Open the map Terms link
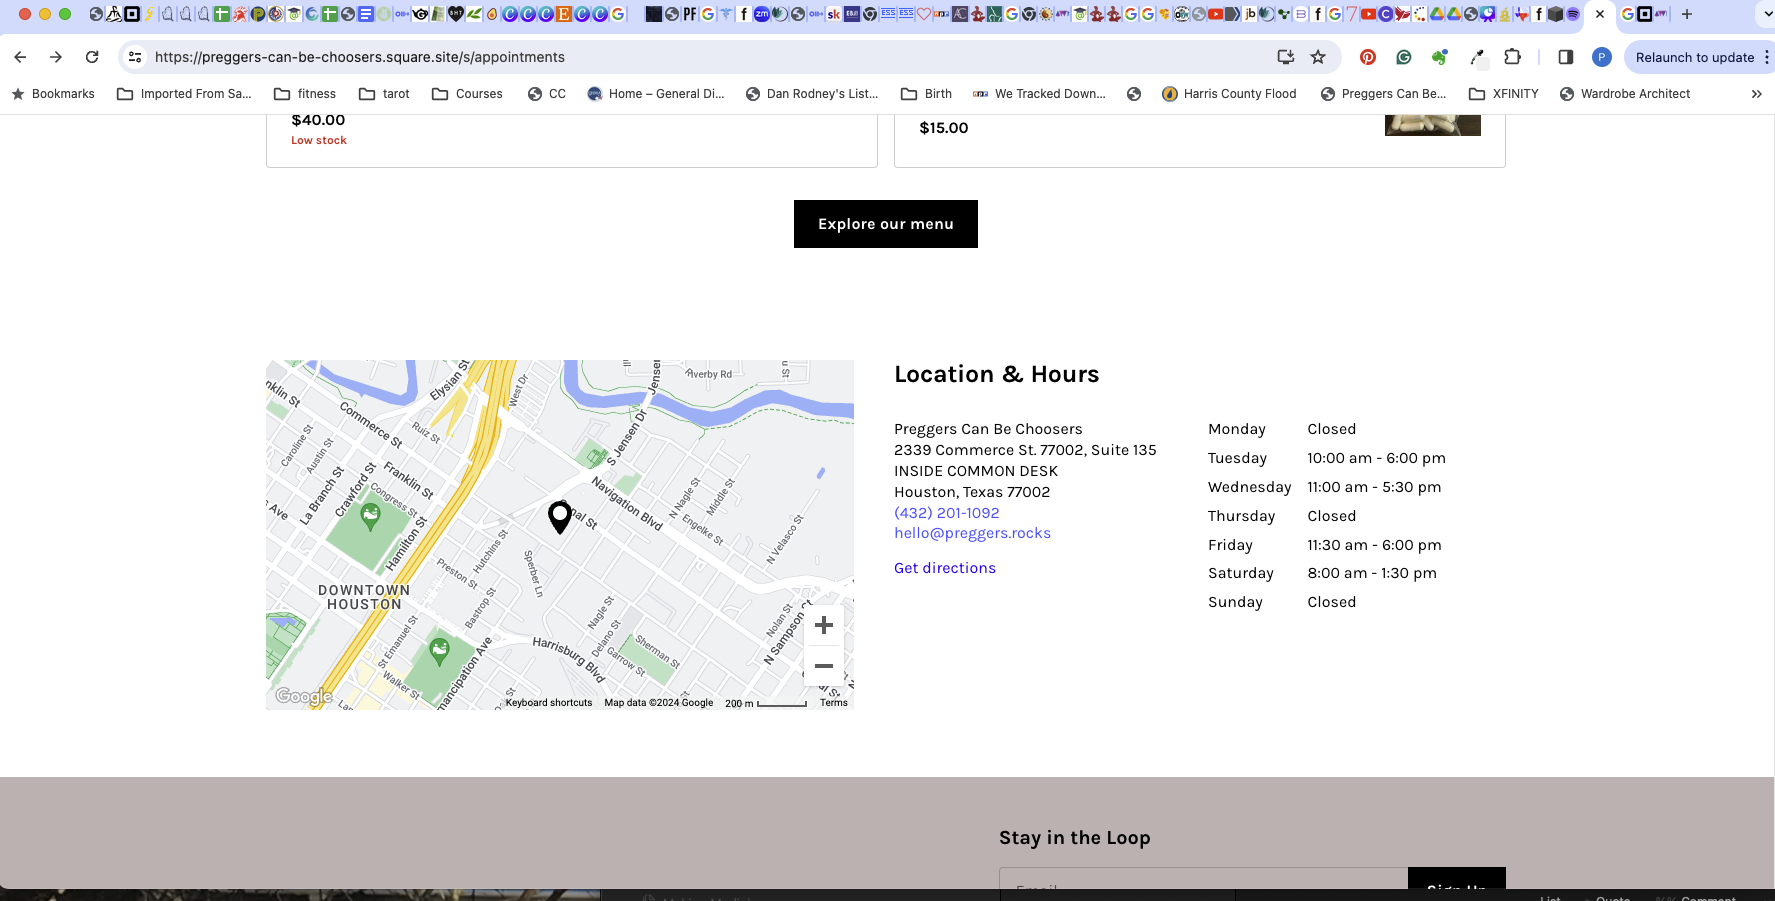This screenshot has height=901, width=1775. 834,703
